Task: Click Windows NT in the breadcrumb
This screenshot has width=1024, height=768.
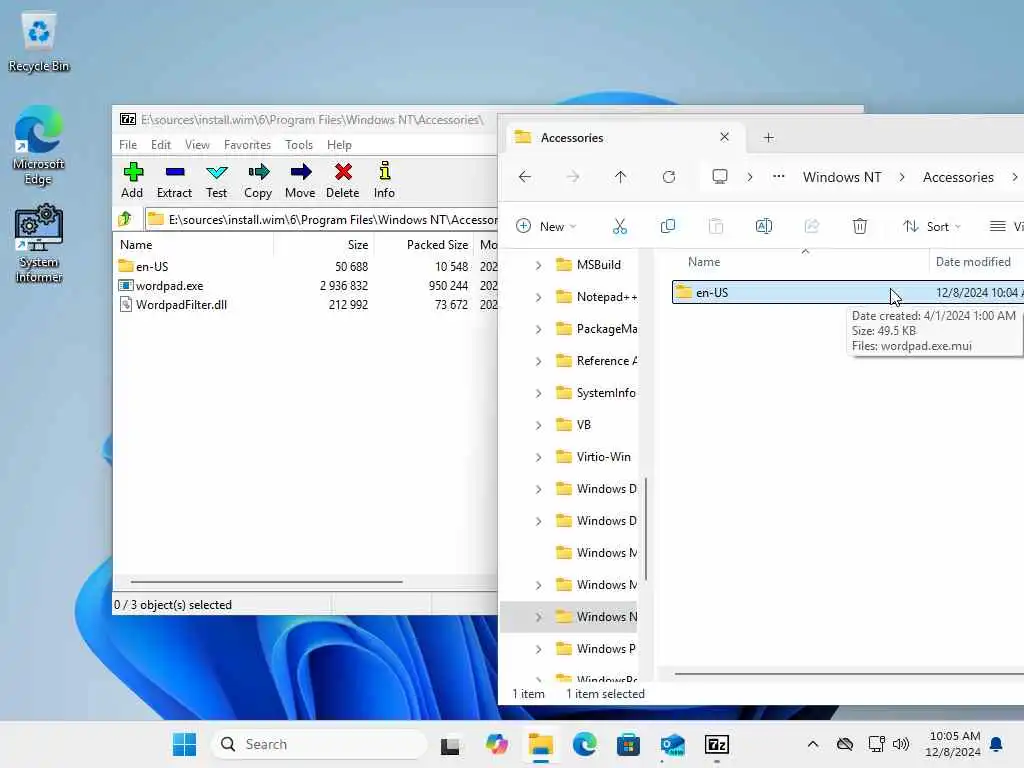Action: (842, 177)
